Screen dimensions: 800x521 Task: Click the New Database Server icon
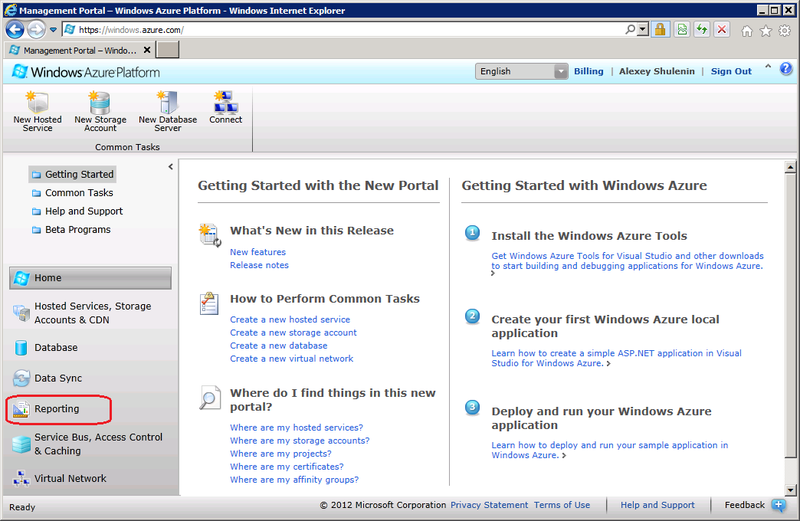pyautogui.click(x=167, y=102)
